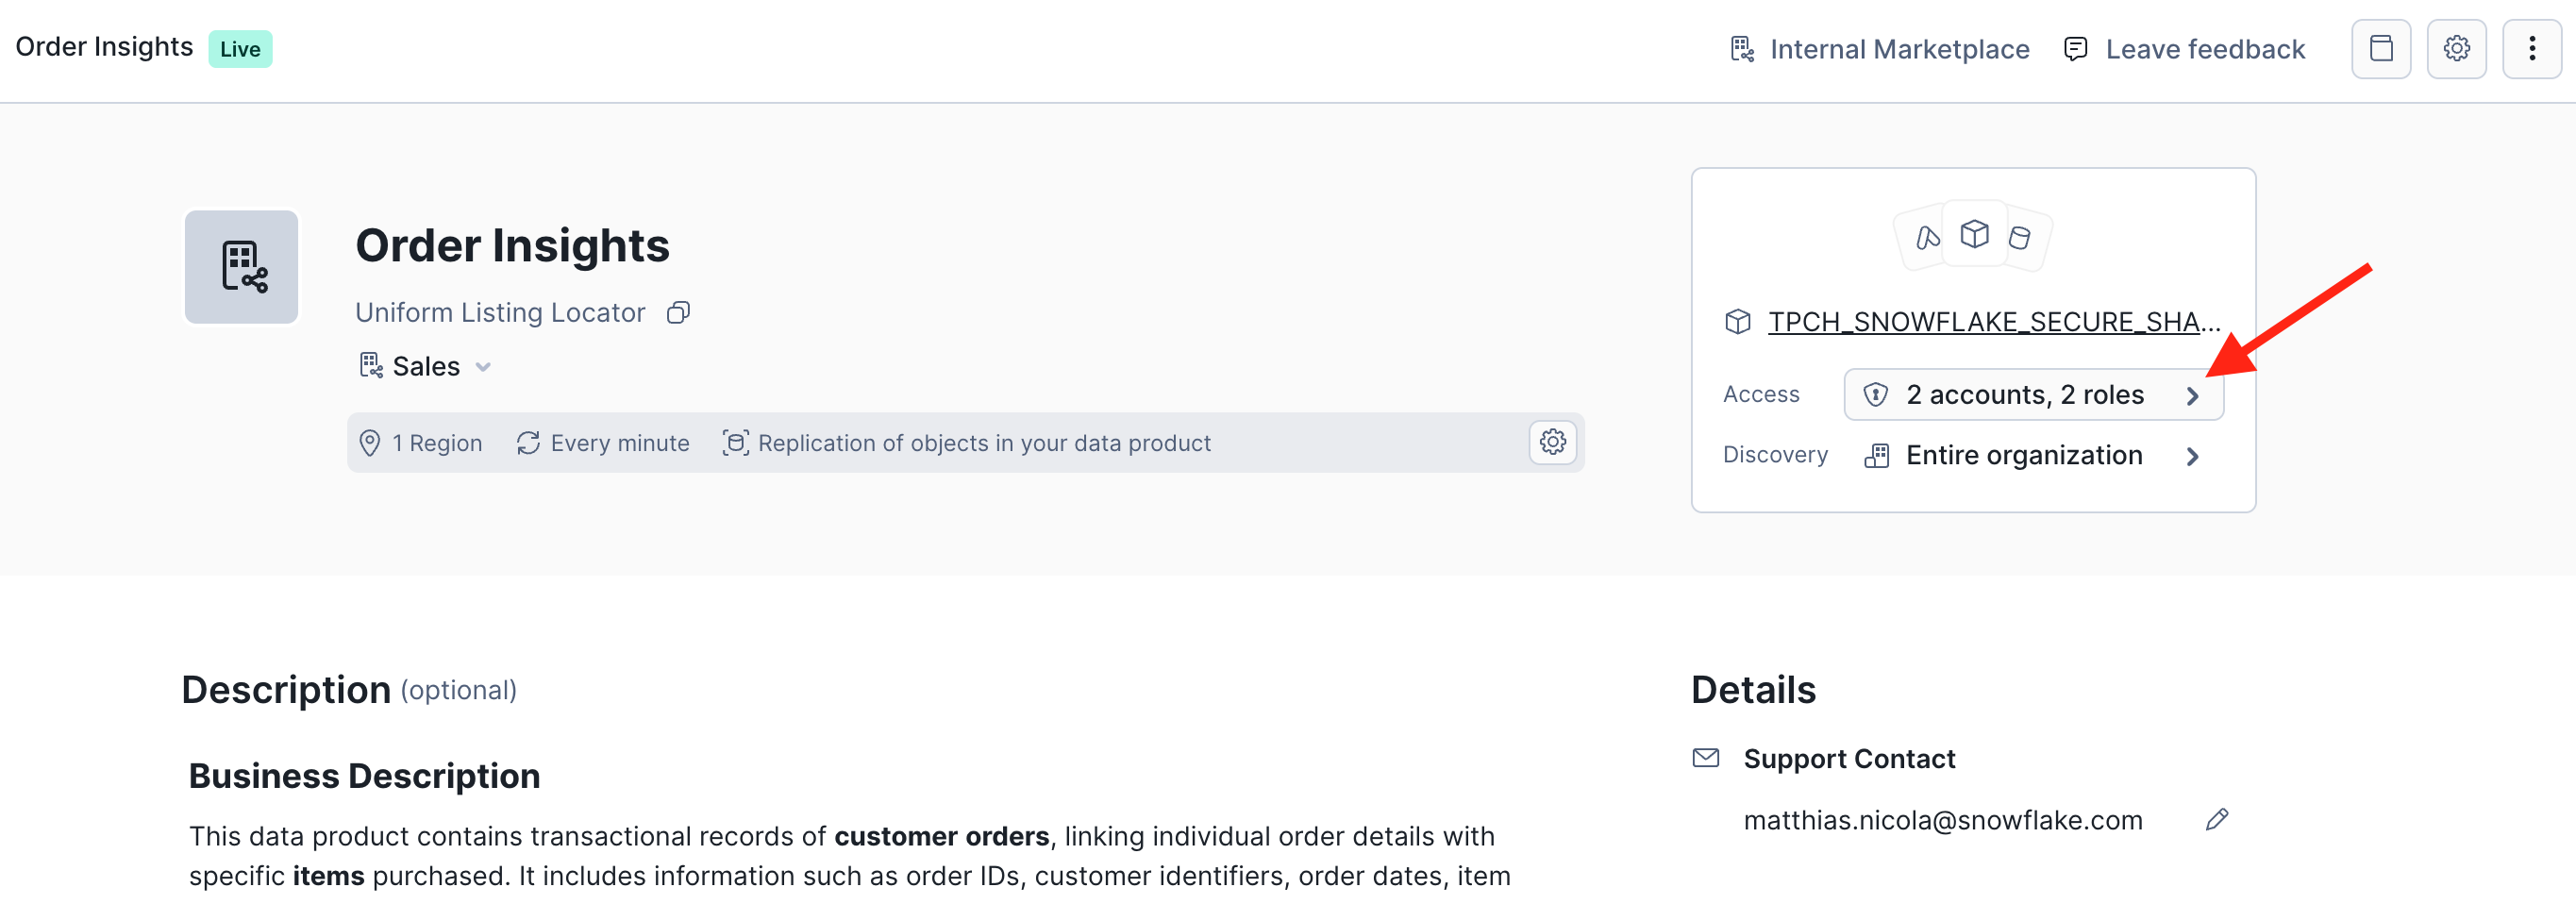Click the Uniform Listing Locator text
This screenshot has height=904, width=2576.
[x=500, y=313]
